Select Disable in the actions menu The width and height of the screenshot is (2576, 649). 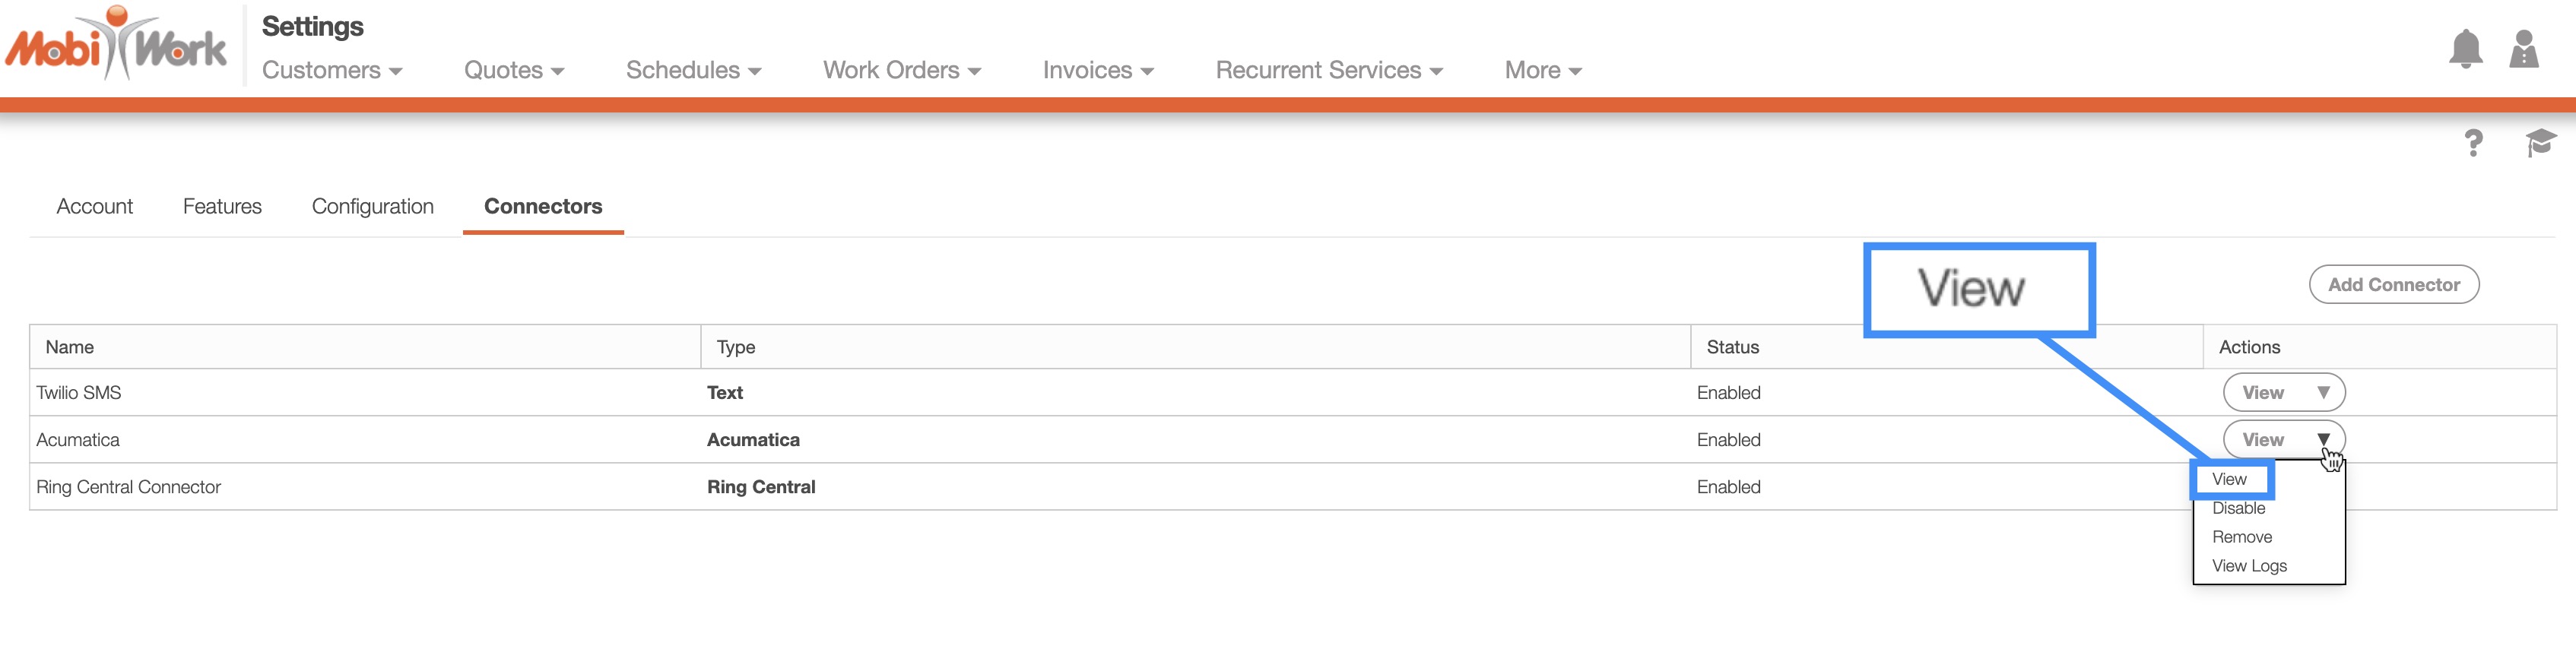pos(2238,509)
